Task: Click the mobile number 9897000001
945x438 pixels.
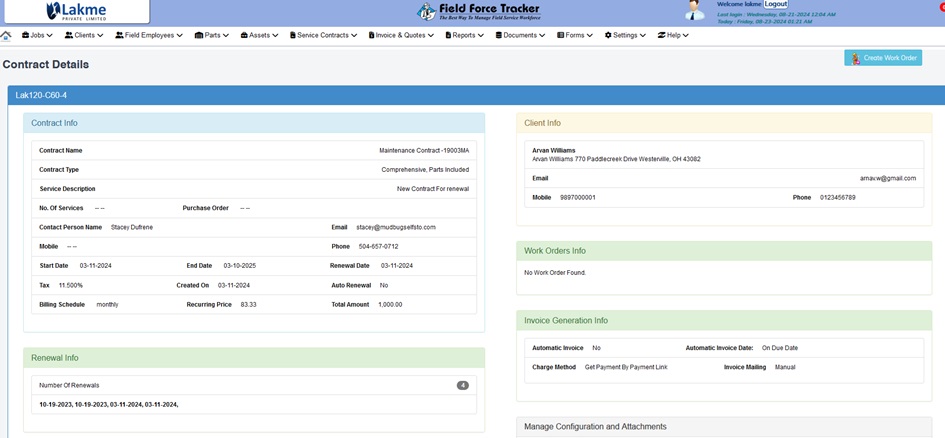Action: (x=577, y=198)
